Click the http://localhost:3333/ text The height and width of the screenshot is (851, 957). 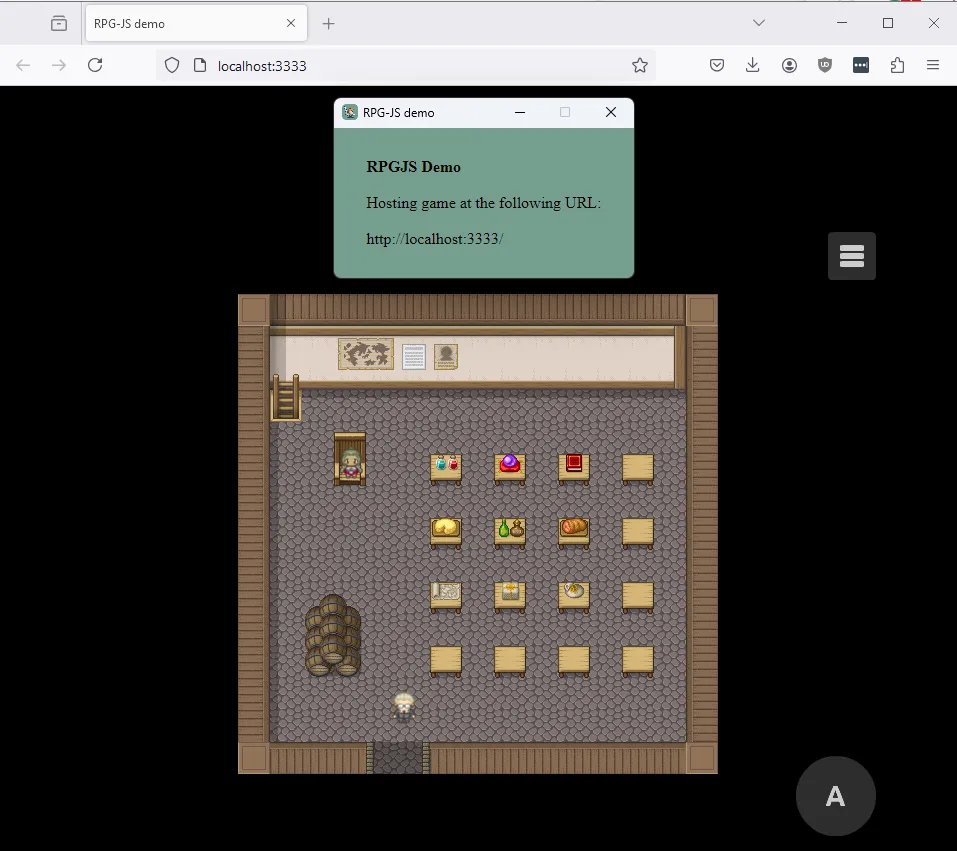pyautogui.click(x=435, y=239)
